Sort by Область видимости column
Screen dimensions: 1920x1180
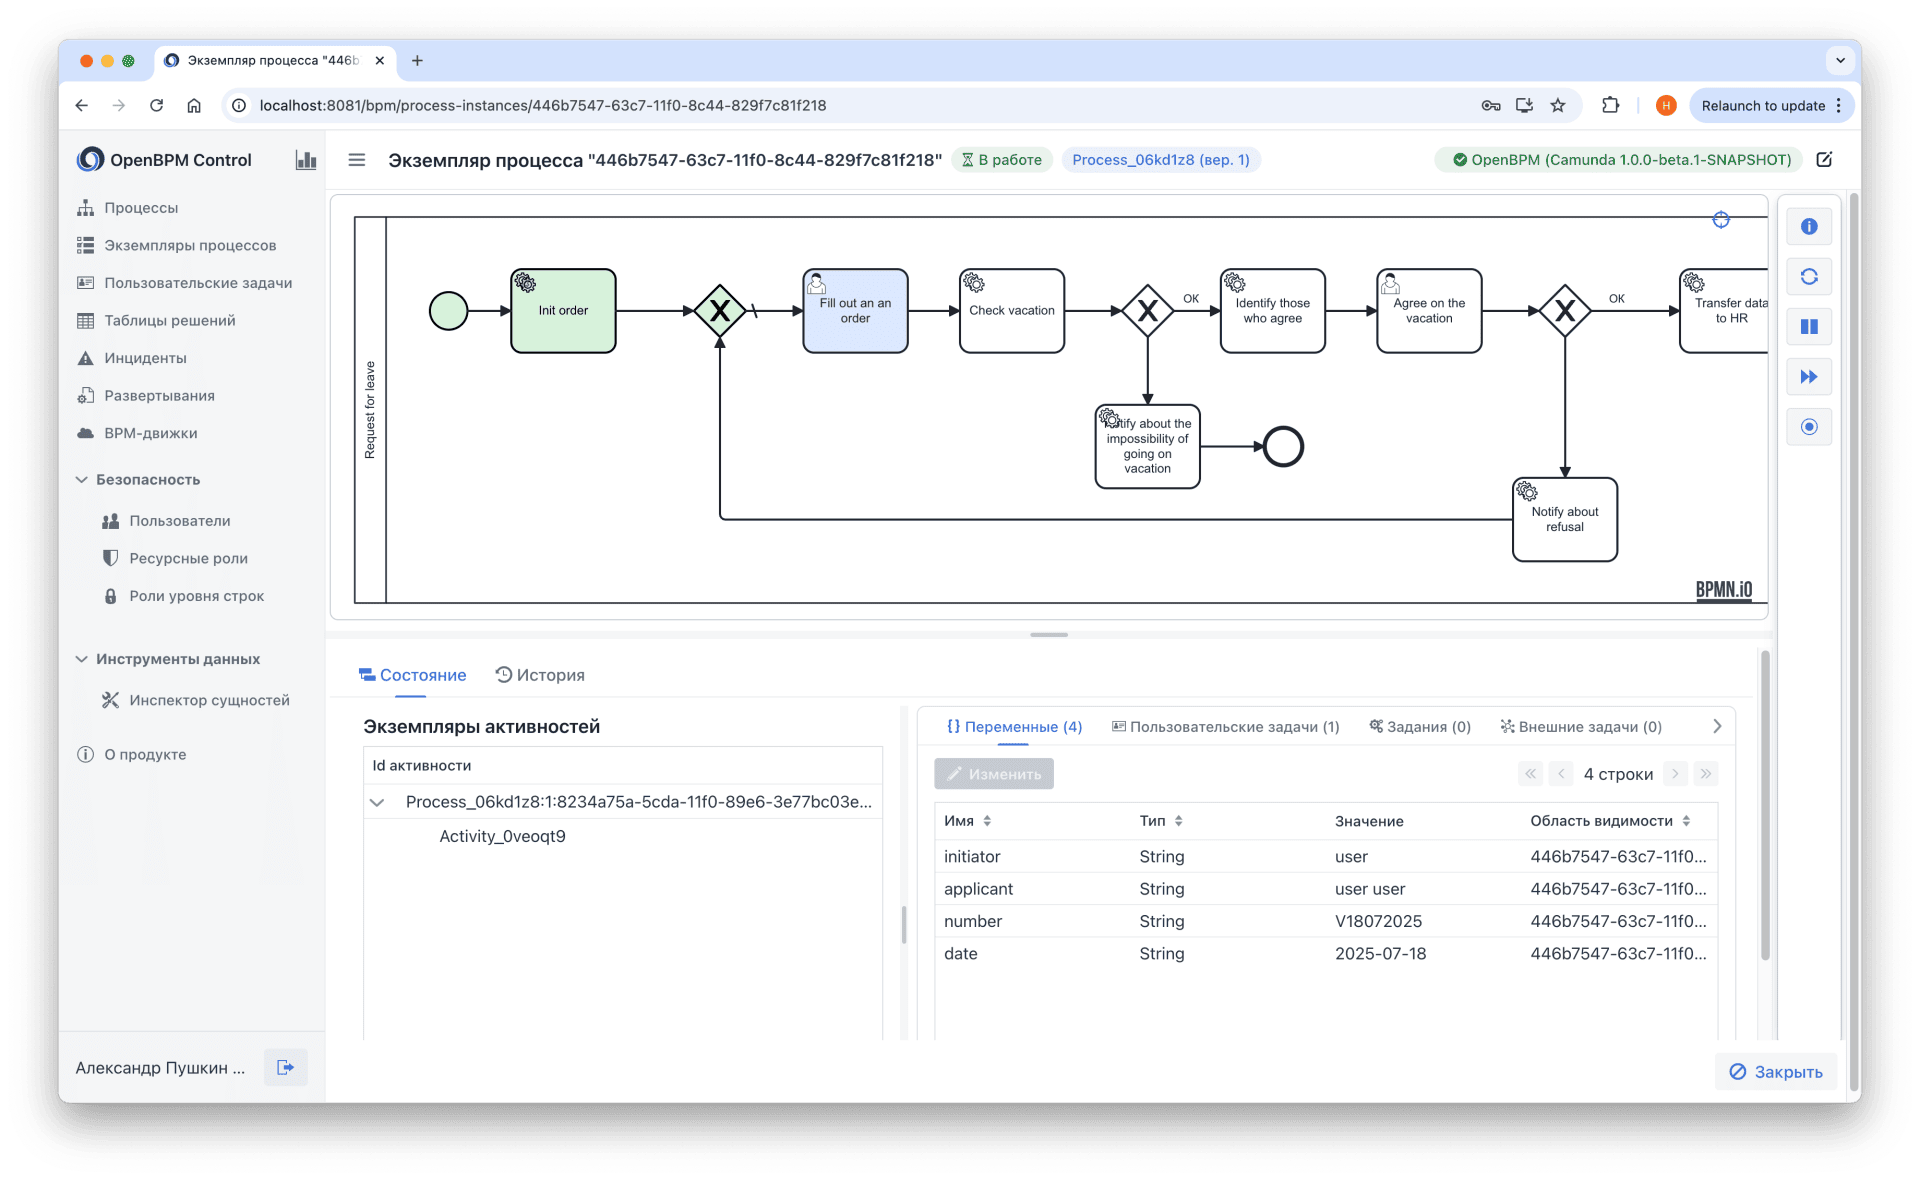[x=1610, y=821]
